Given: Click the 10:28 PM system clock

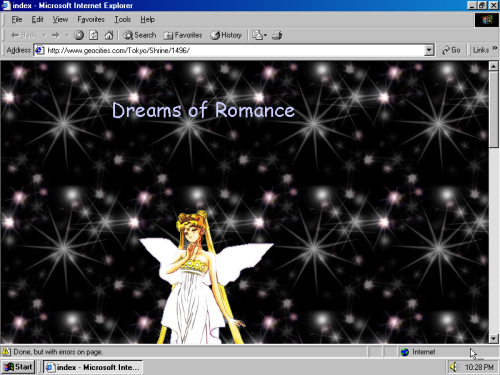Looking at the screenshot, I should coord(479,367).
